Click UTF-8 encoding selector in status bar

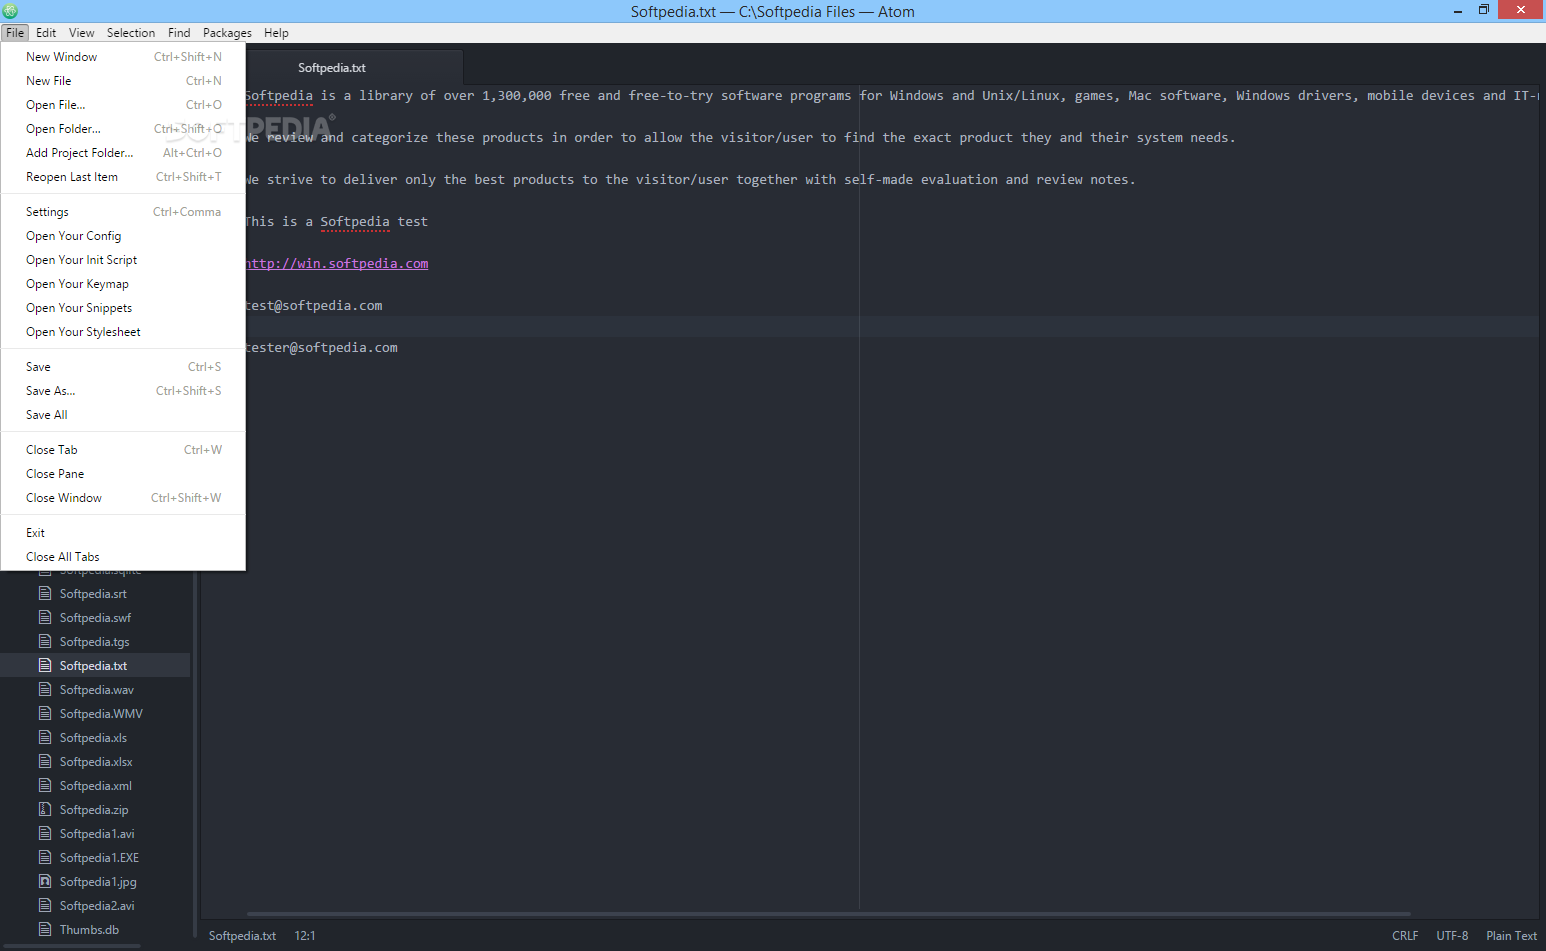[1452, 936]
